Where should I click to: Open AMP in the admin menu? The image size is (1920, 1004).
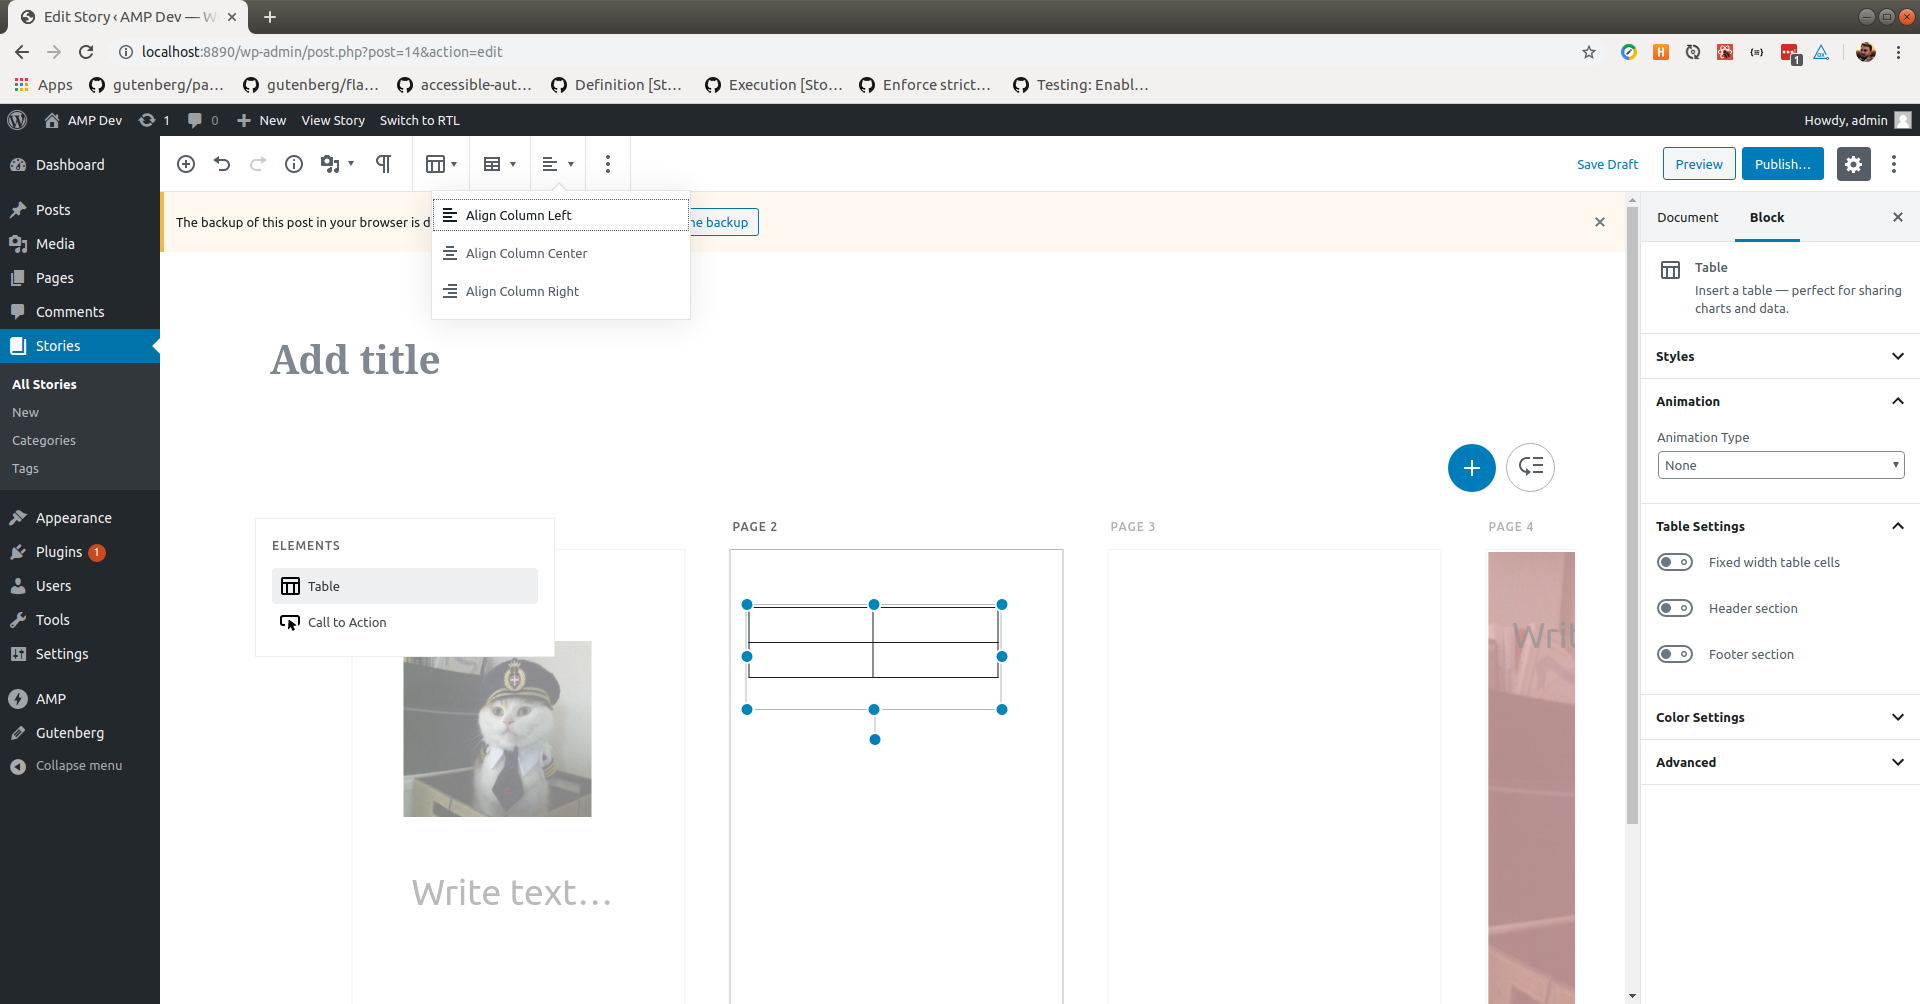pos(80,699)
